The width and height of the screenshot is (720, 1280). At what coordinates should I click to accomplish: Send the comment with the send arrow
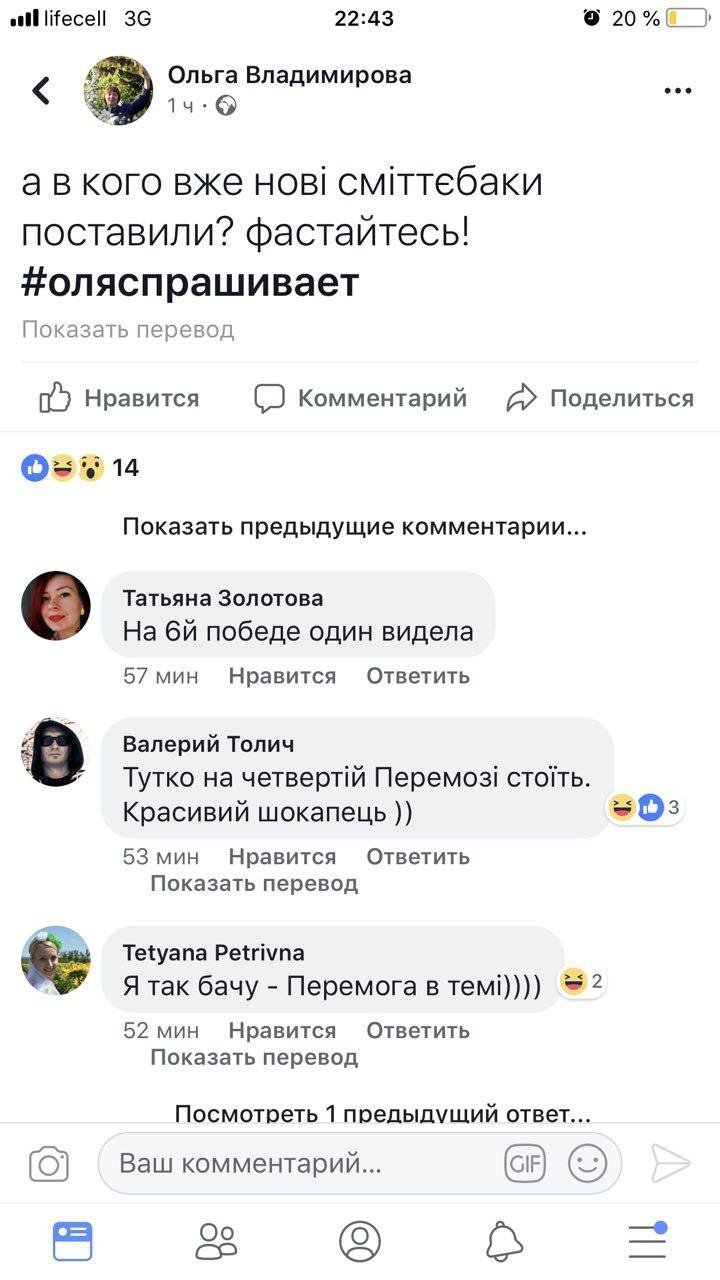click(672, 1162)
